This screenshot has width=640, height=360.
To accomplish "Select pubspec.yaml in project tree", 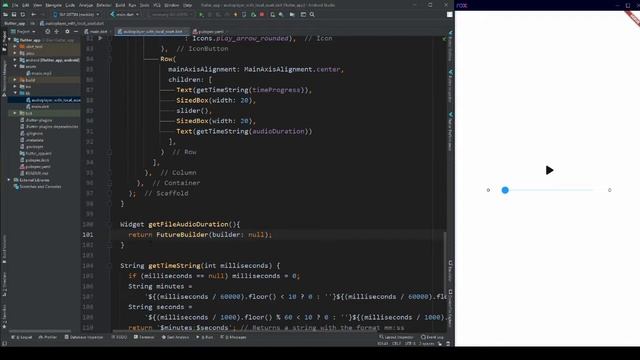I will [x=36, y=167].
